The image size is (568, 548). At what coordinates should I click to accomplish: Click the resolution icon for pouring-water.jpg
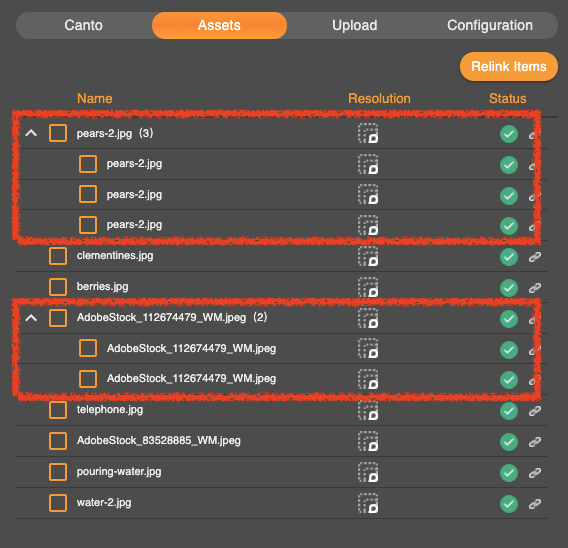pyautogui.click(x=368, y=472)
